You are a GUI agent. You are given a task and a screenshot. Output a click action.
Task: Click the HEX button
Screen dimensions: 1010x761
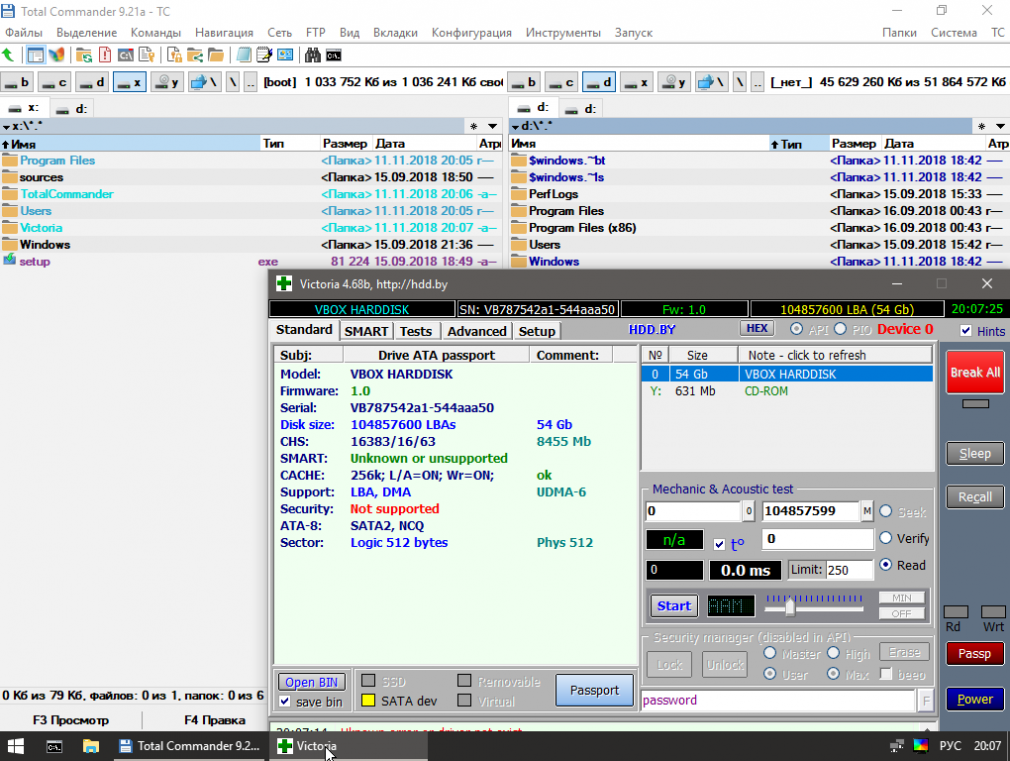pyautogui.click(x=757, y=329)
